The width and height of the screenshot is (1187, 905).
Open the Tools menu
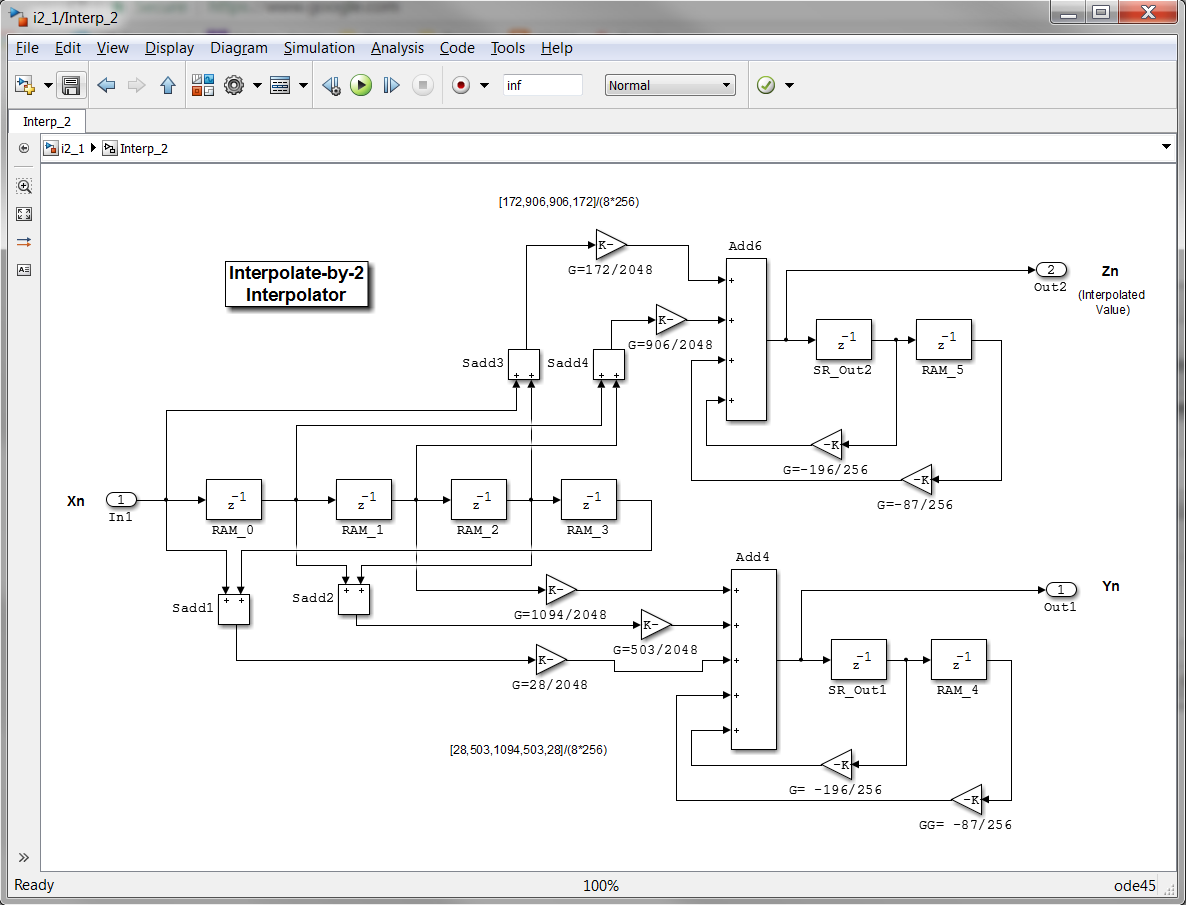click(507, 48)
